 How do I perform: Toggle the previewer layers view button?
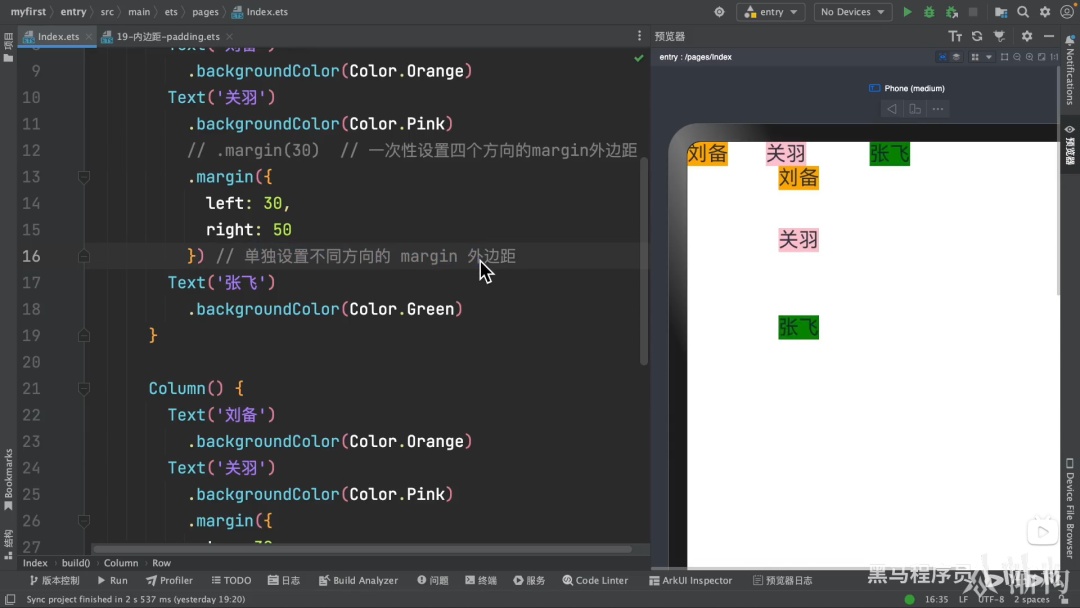[x=956, y=57]
